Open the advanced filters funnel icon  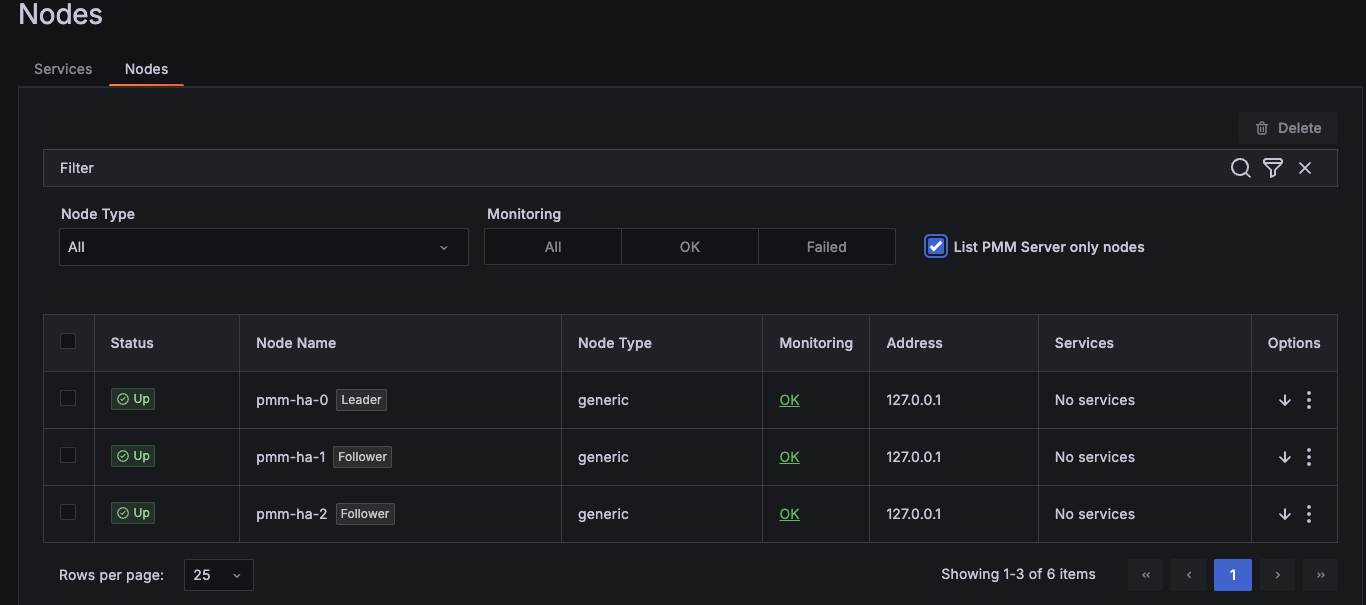coord(1272,168)
